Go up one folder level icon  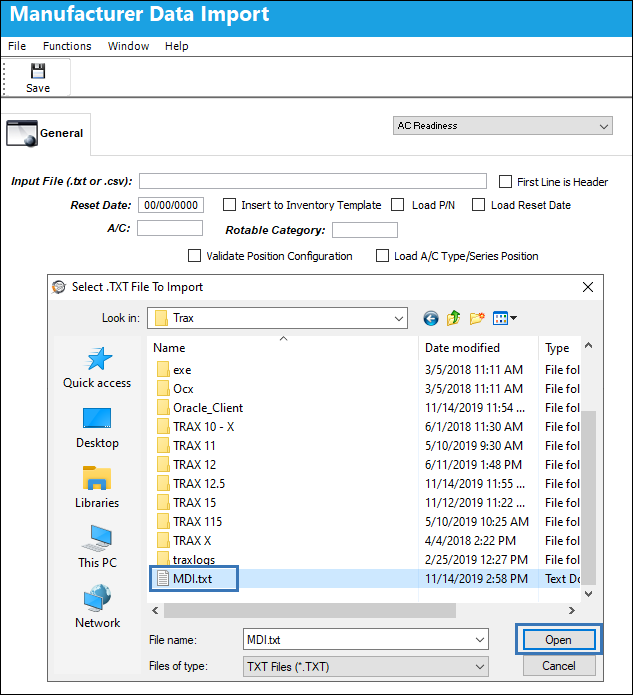(453, 318)
